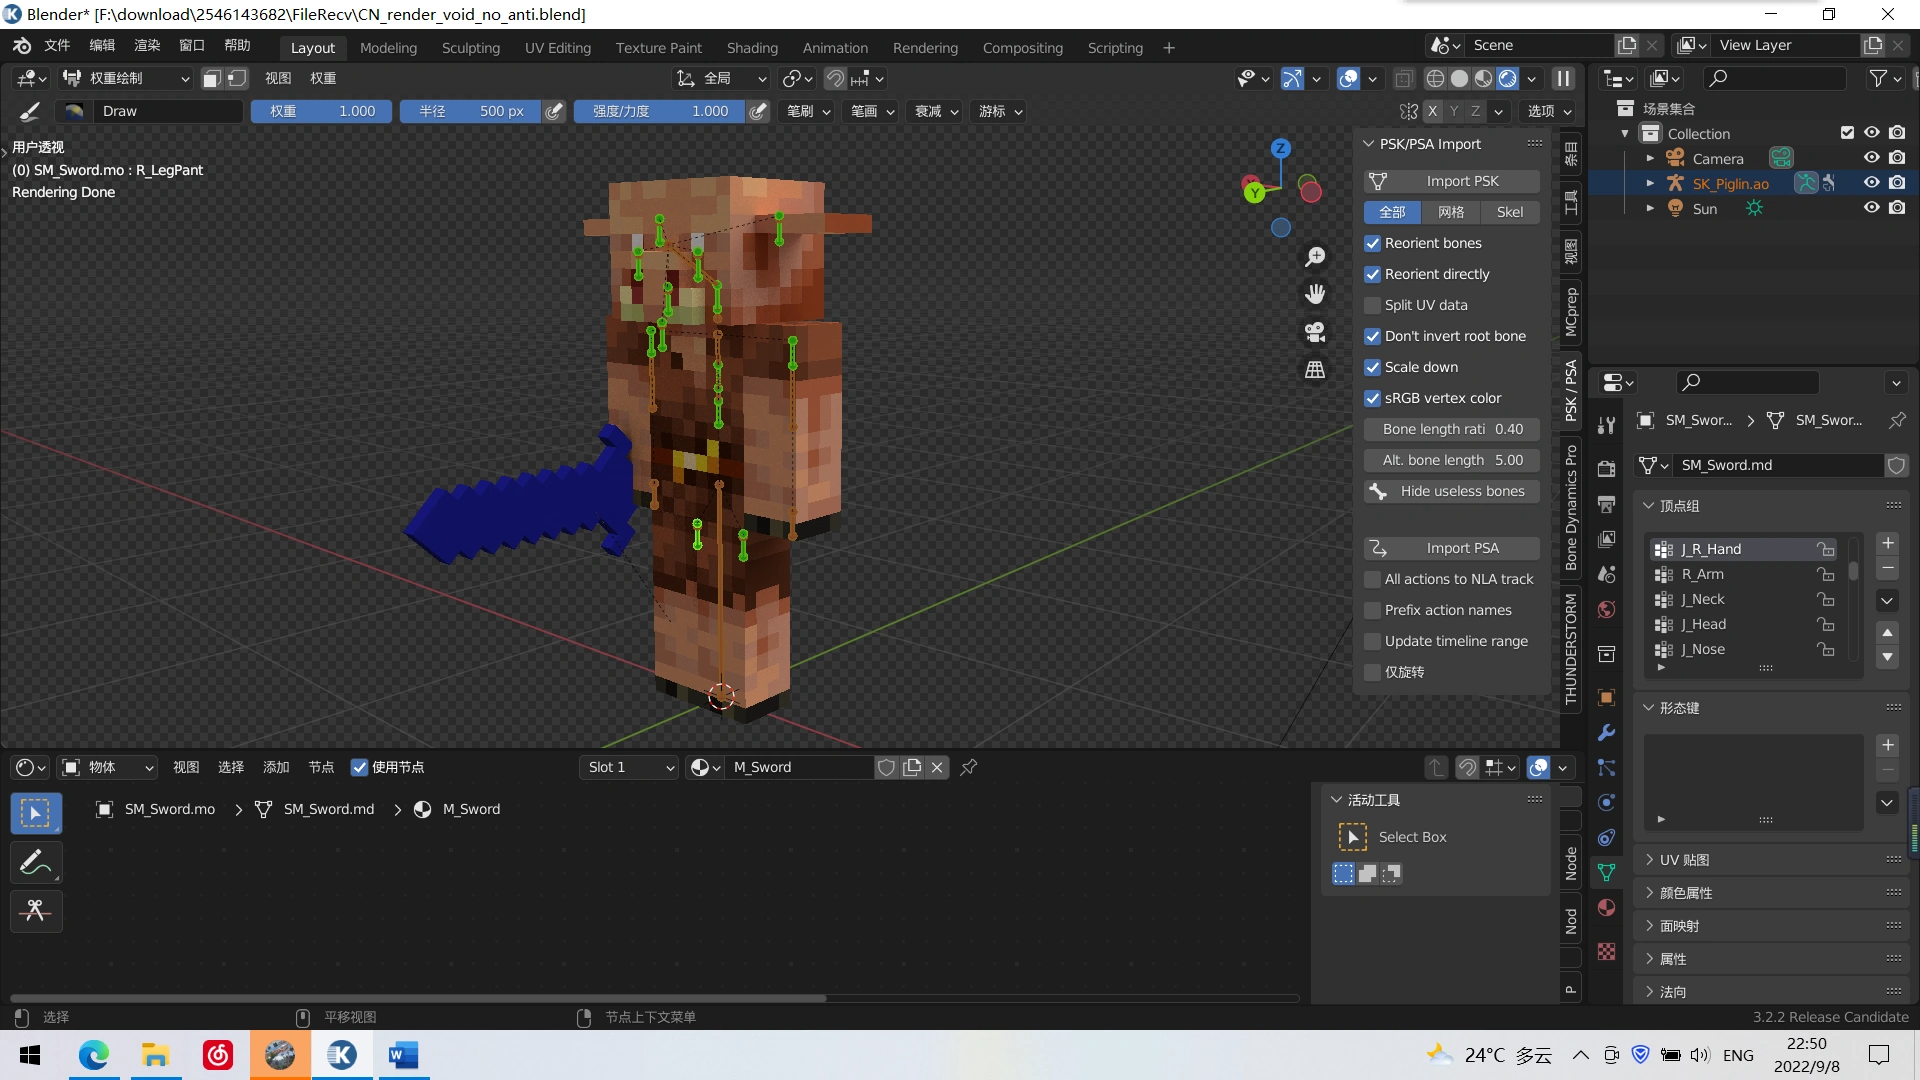This screenshot has width=1920, height=1080.
Task: Adjust the 强度/力度 strength slider
Action: pyautogui.click(x=660, y=111)
